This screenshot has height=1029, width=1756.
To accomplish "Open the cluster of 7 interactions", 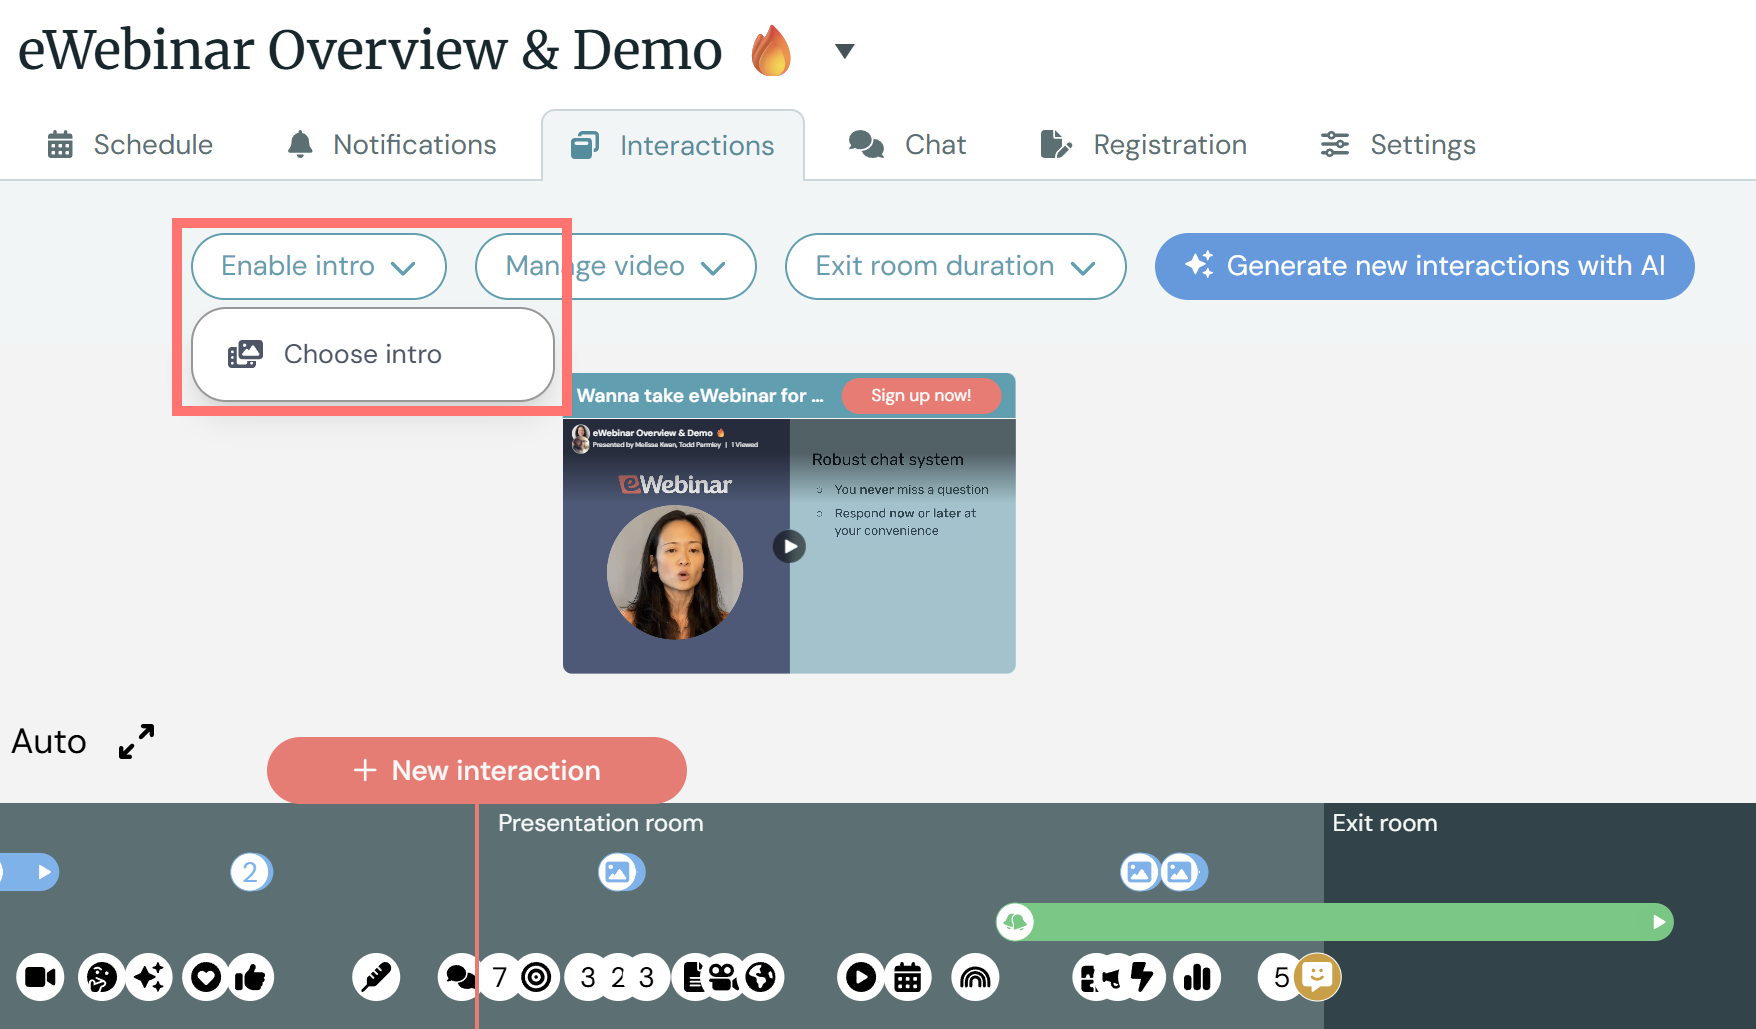I will [500, 977].
